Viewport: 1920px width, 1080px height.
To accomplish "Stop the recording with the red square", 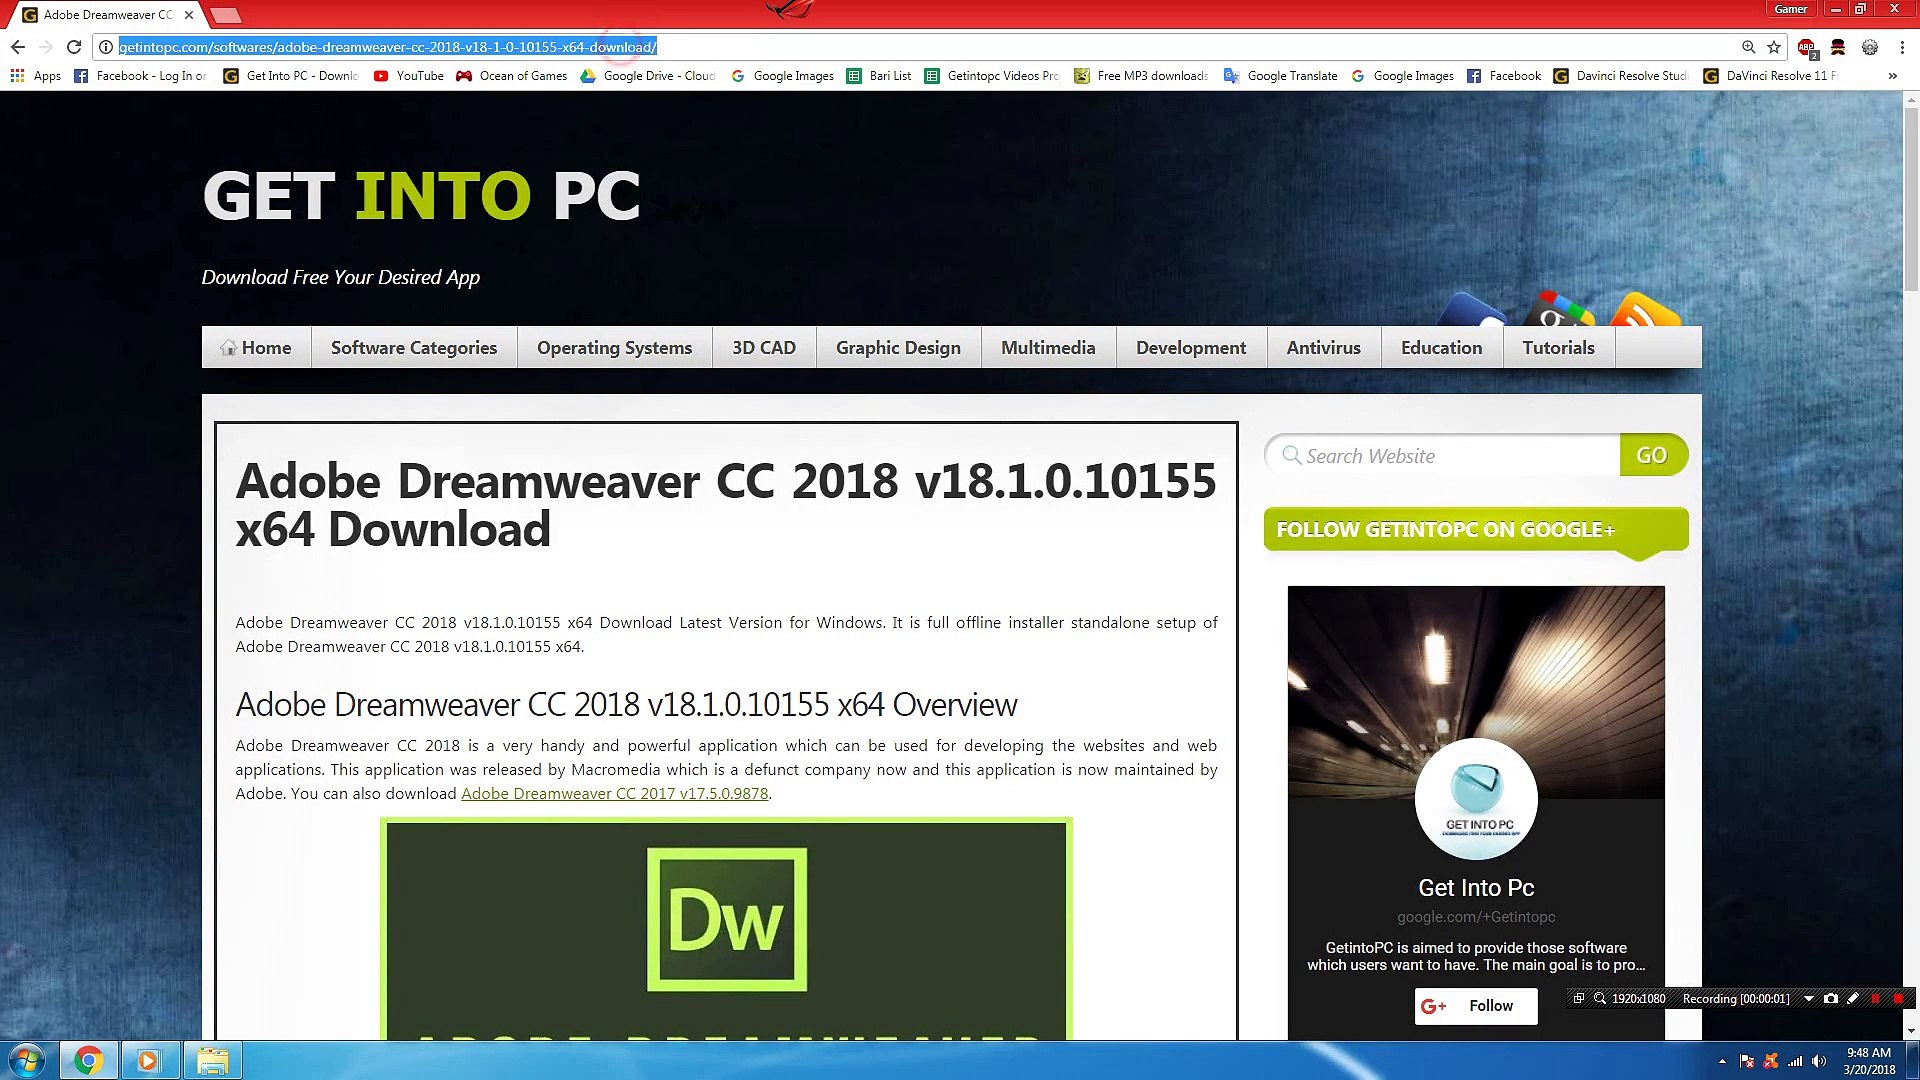I will tap(1898, 998).
